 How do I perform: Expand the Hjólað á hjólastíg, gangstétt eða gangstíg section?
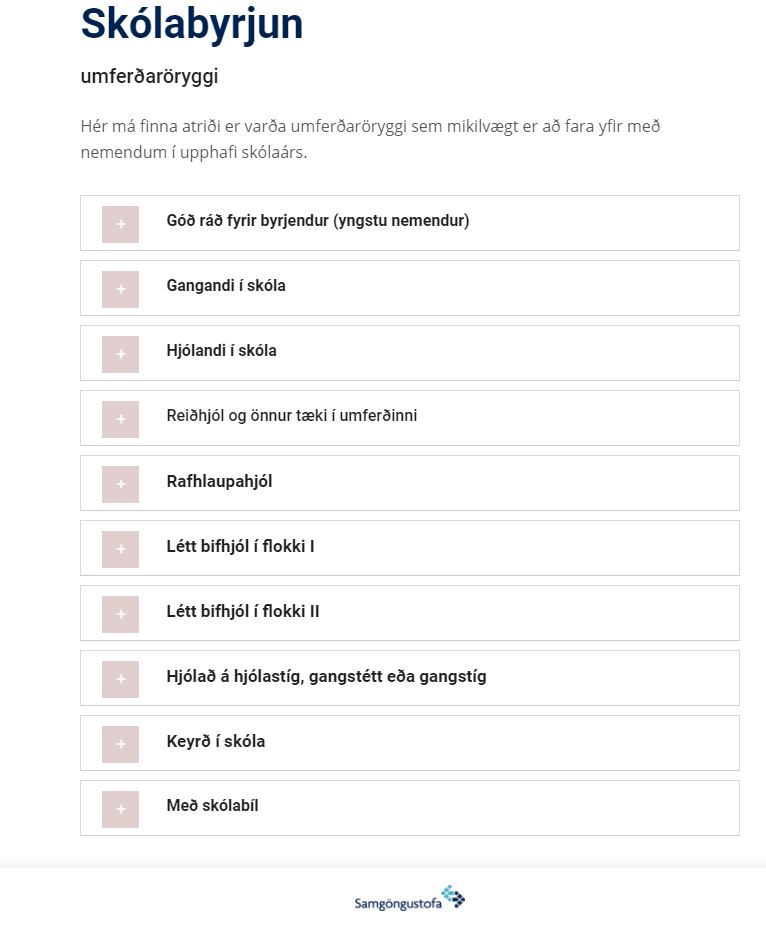click(x=410, y=678)
